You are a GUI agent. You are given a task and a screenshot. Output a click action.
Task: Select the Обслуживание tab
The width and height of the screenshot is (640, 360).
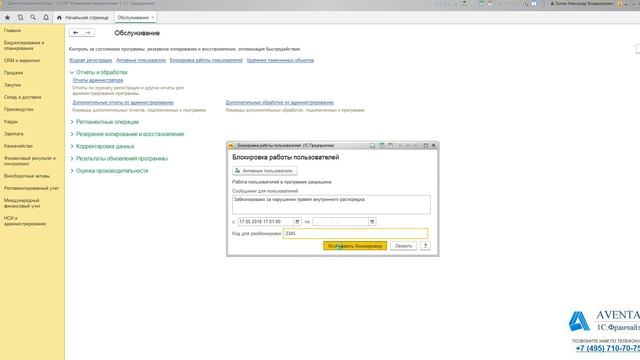[133, 18]
